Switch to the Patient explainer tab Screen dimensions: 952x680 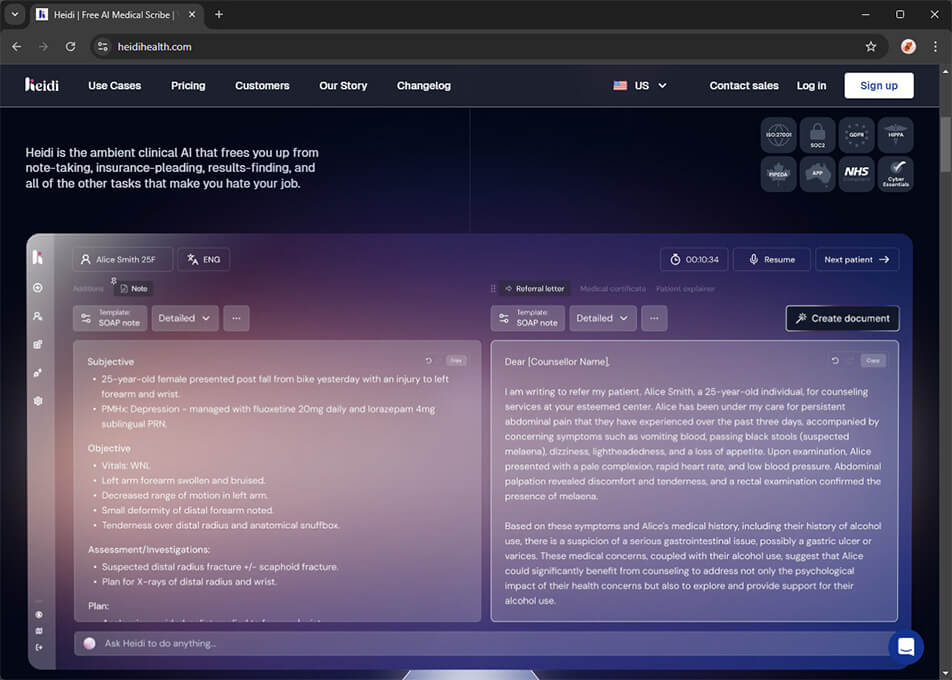[685, 288]
